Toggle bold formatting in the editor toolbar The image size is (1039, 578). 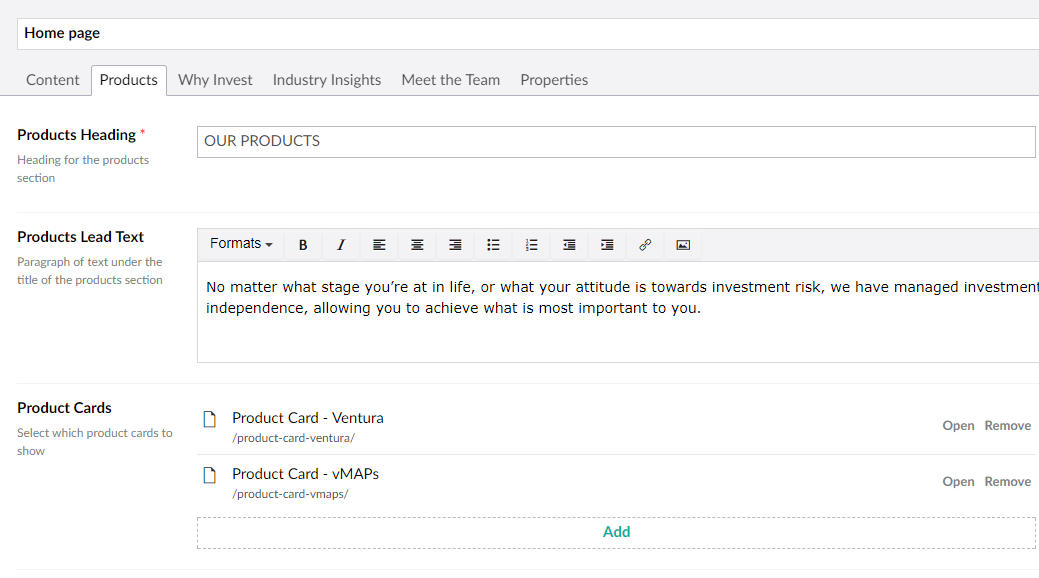303,245
